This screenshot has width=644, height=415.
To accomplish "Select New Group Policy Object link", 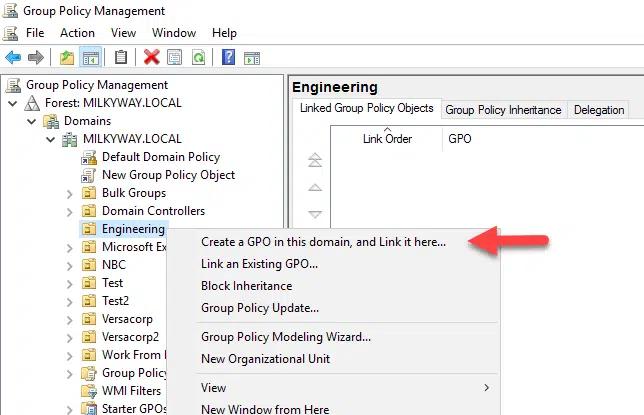I will (x=168, y=175).
